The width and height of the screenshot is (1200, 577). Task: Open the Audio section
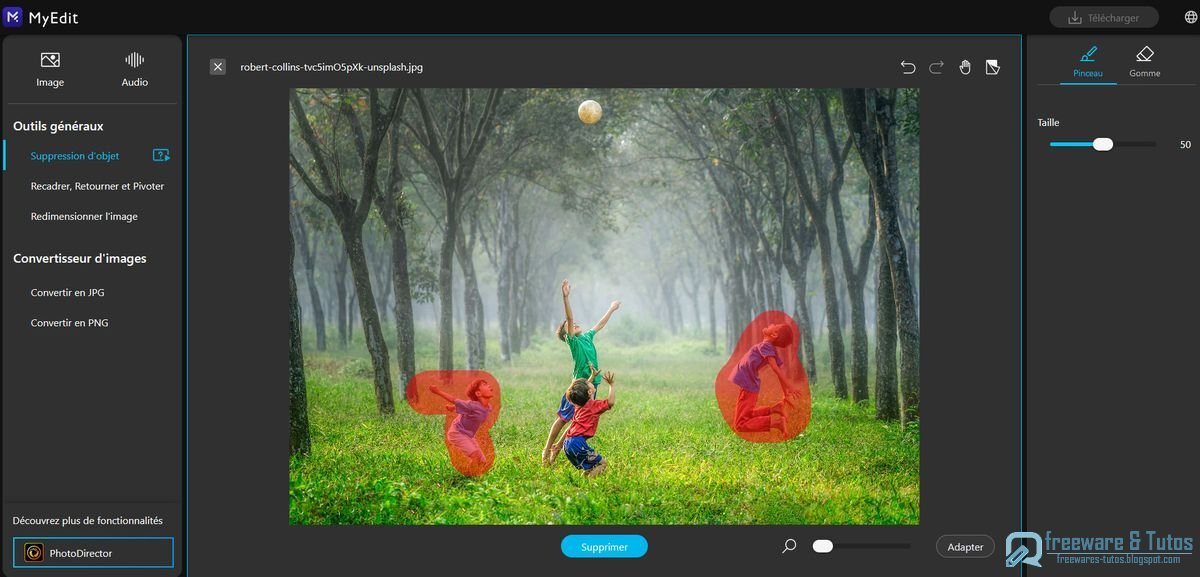(x=135, y=68)
